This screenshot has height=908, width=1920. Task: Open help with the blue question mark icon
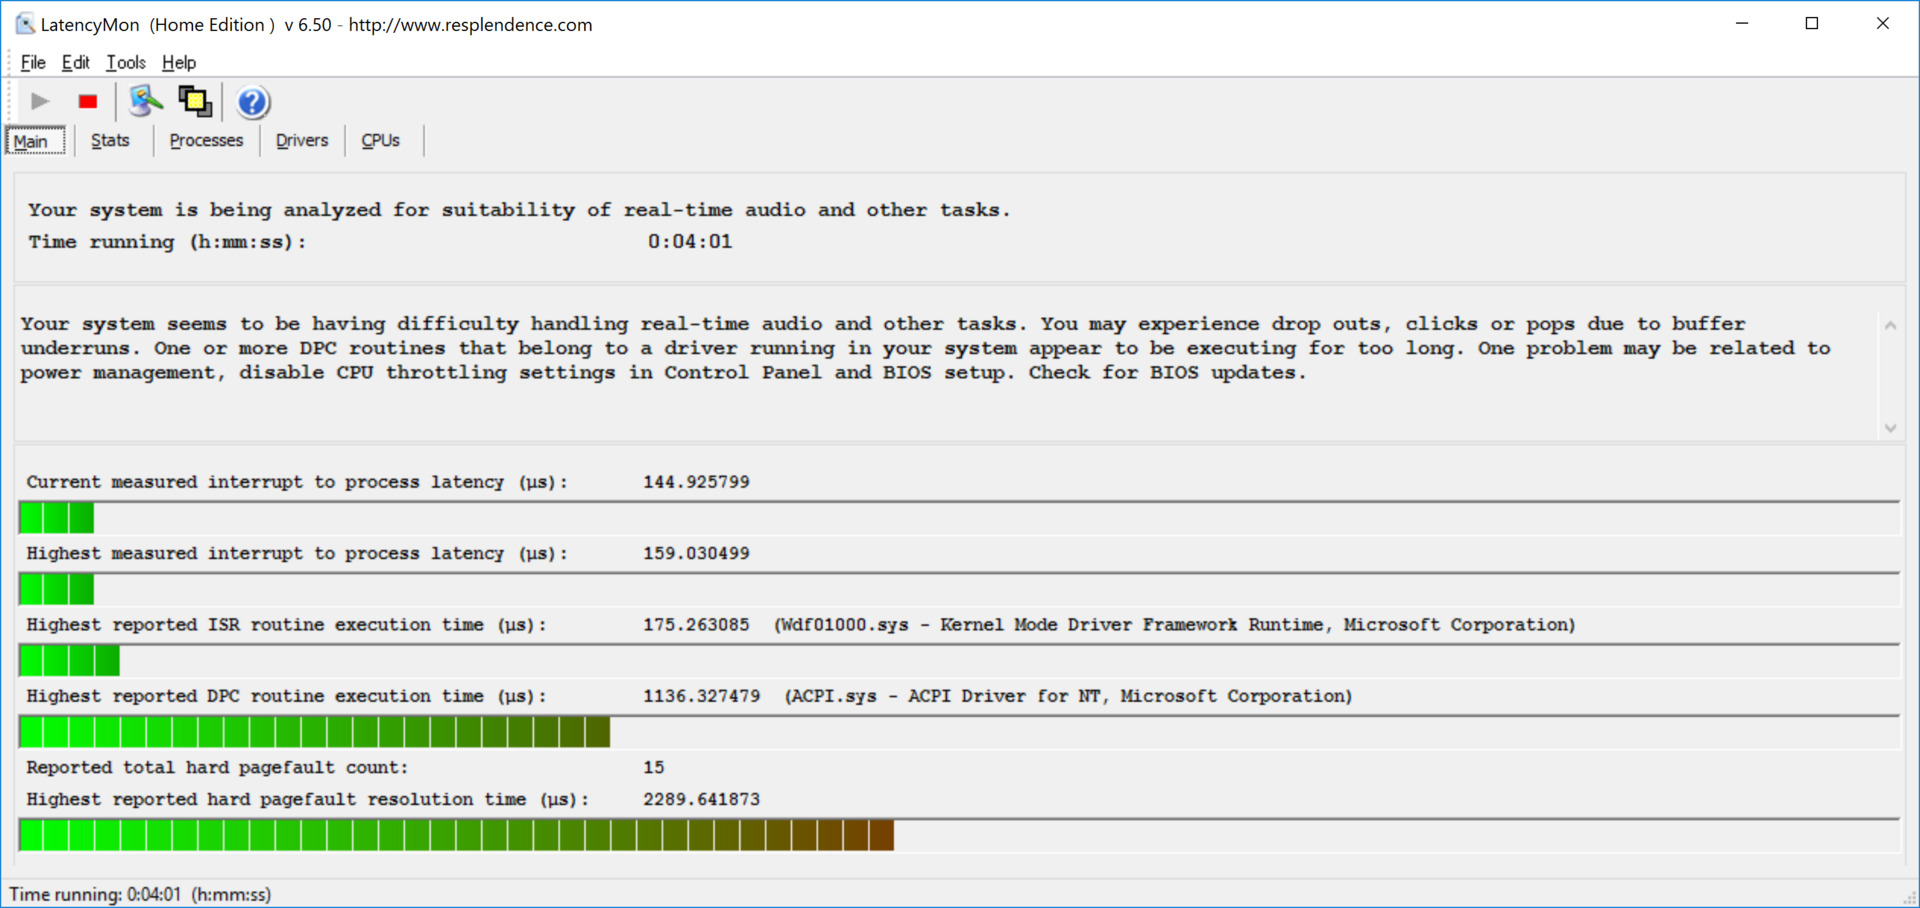[x=253, y=102]
